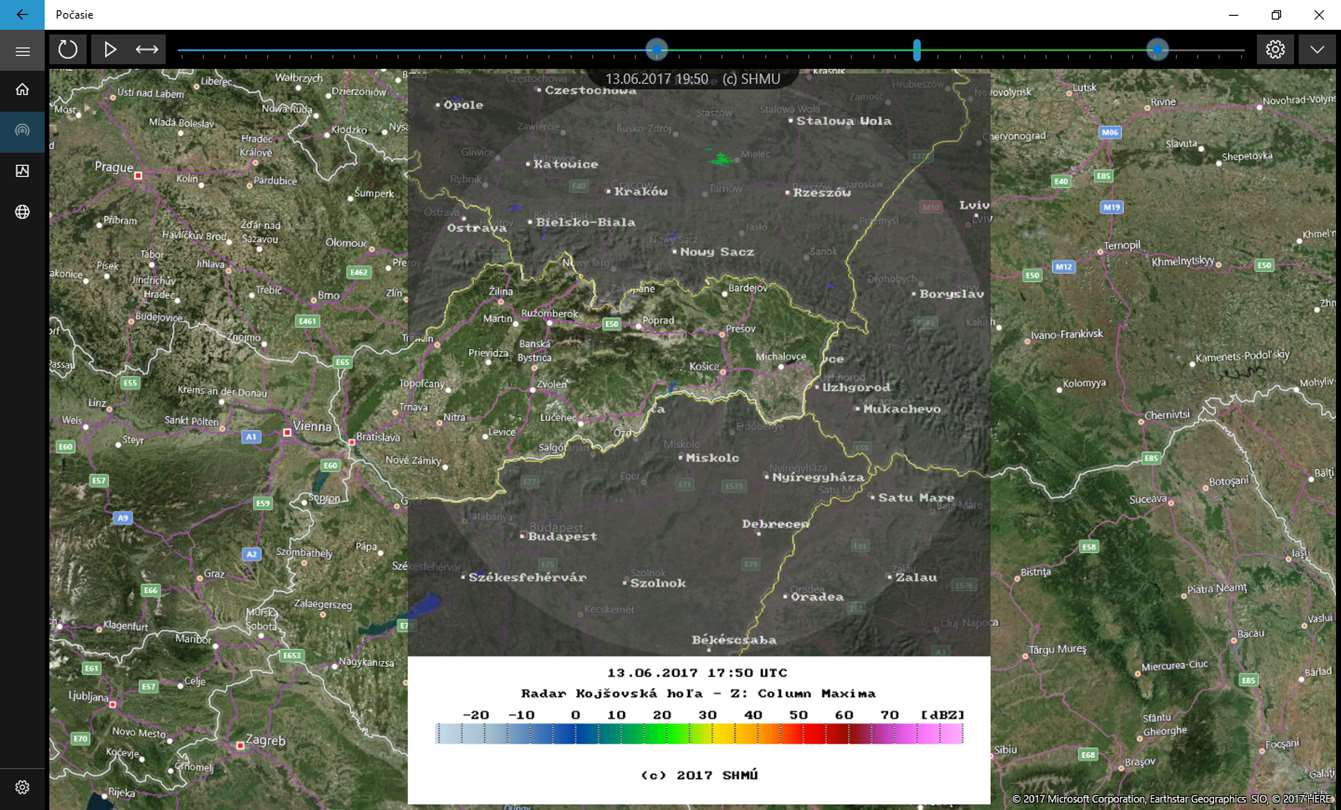Click the radar timestamp label 13.06.2017 19:50
1341x810 pixels.
click(x=657, y=78)
